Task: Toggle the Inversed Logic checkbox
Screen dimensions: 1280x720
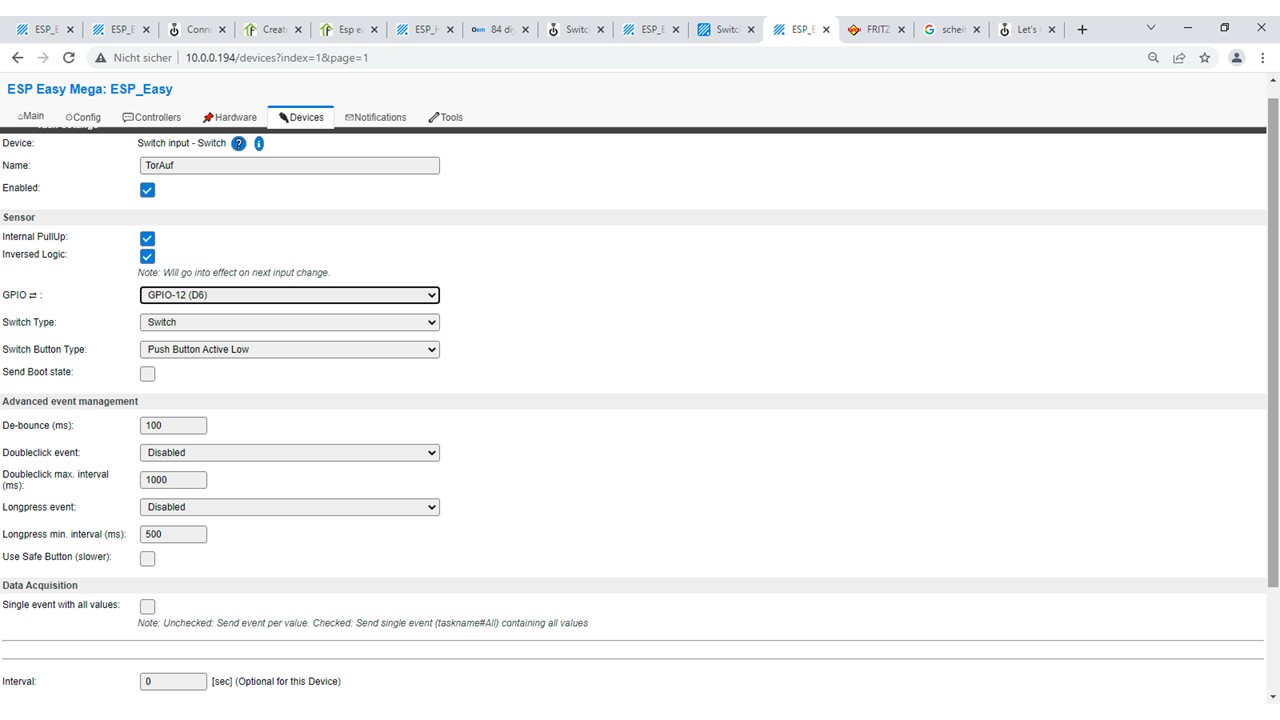Action: click(147, 256)
